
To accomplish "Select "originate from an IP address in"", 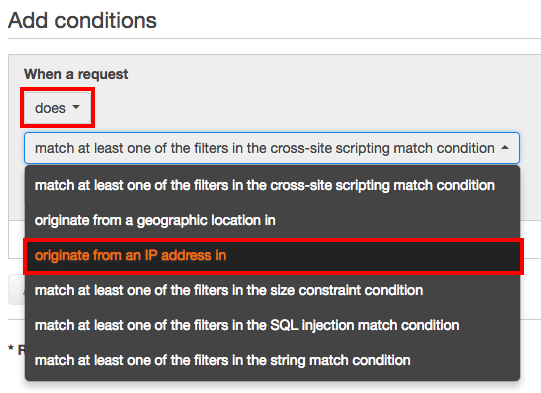I will pyautogui.click(x=273, y=256).
